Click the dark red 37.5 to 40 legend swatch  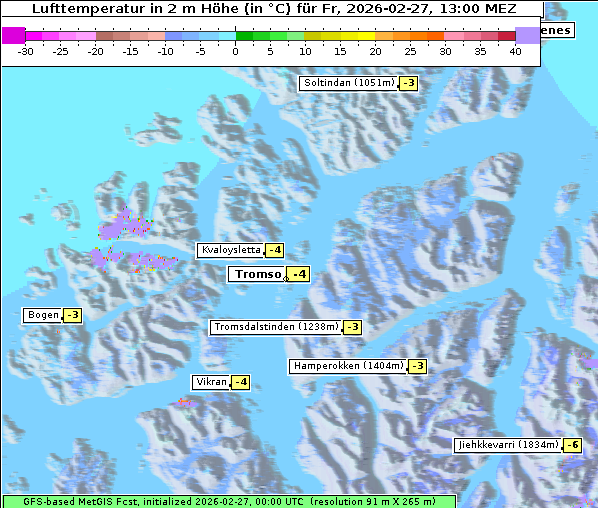point(507,36)
